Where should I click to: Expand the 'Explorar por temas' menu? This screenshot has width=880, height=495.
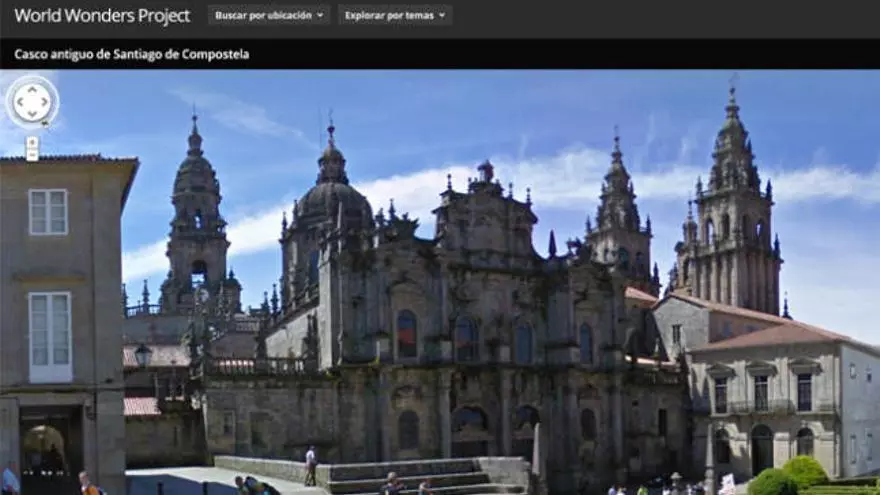(x=394, y=15)
